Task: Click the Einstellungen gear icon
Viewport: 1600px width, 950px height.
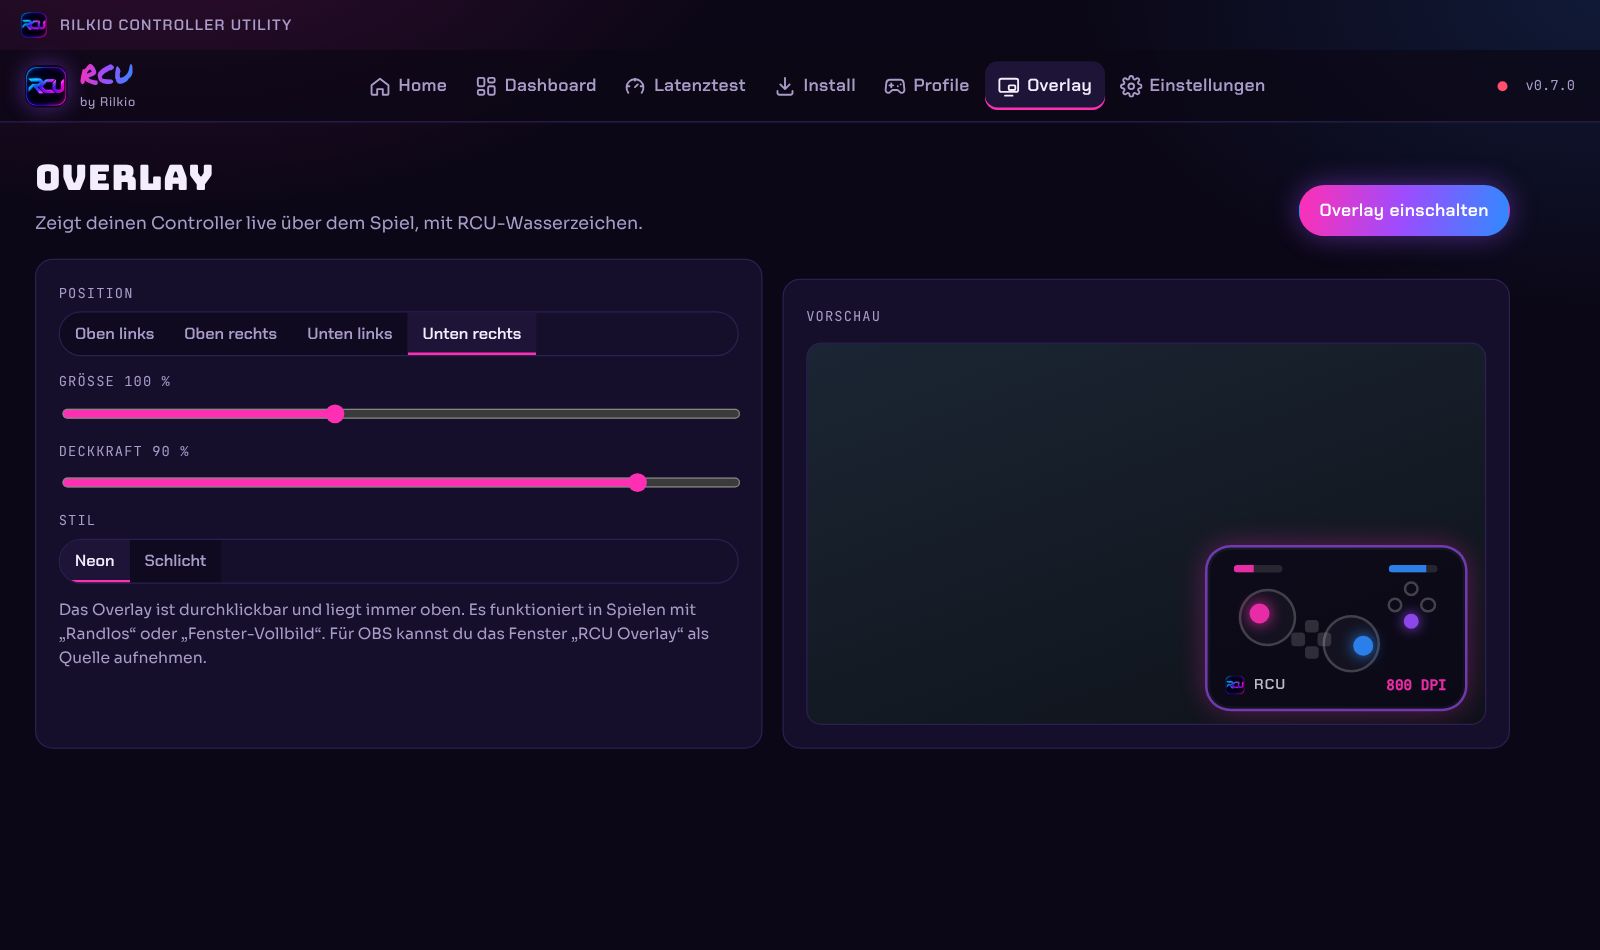Action: point(1131,86)
